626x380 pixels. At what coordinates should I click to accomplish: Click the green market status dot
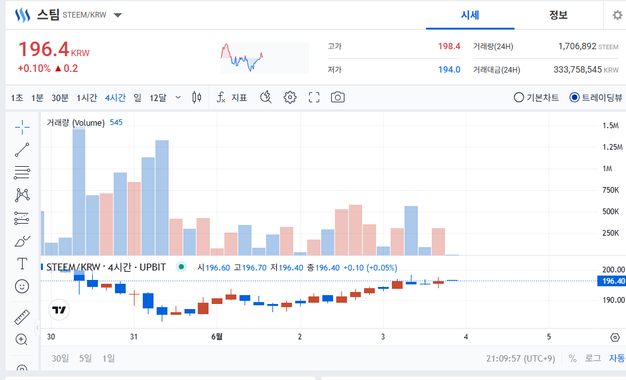[181, 267]
